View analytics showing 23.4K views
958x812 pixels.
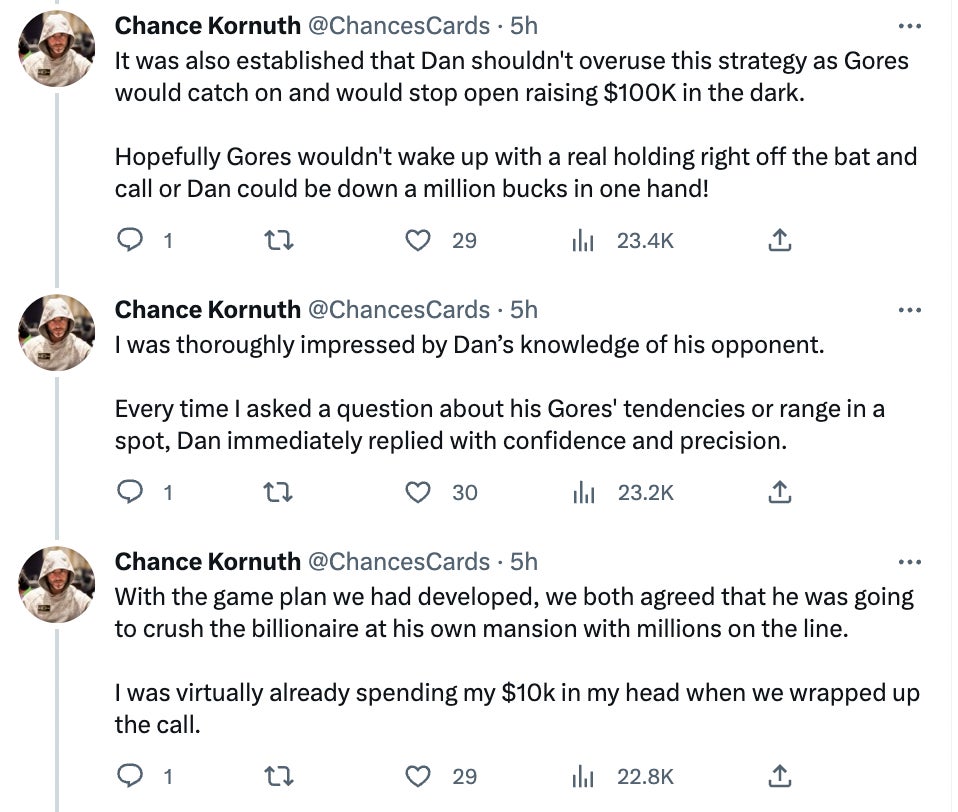[x=578, y=240]
